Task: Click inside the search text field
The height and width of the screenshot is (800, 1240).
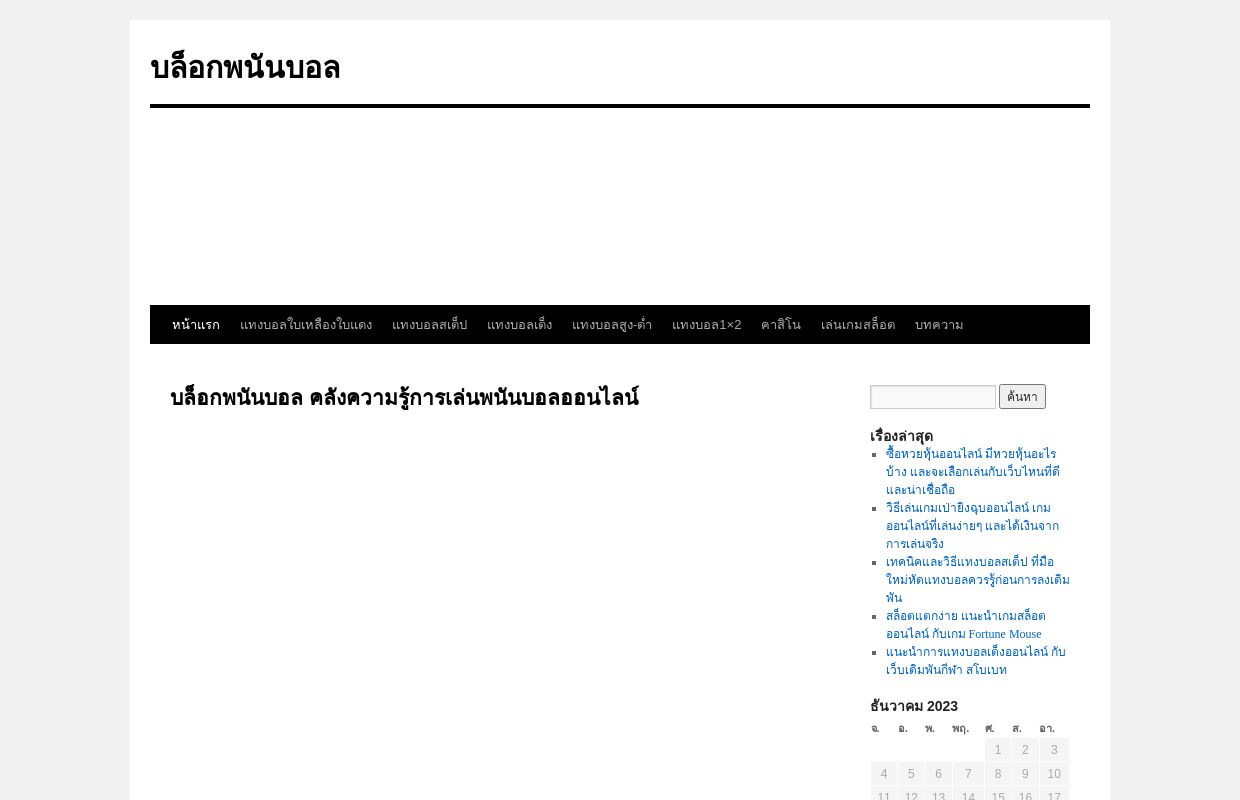Action: pyautogui.click(x=932, y=396)
